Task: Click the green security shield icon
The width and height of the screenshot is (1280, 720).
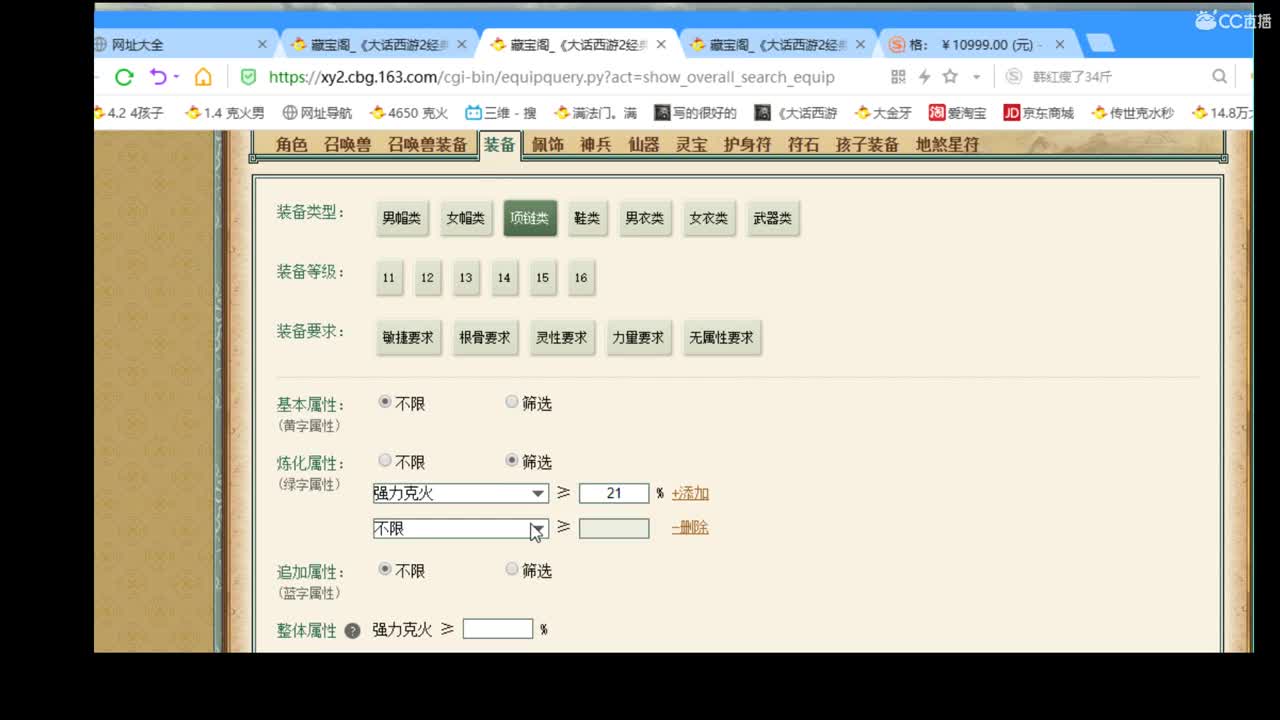Action: [248, 77]
